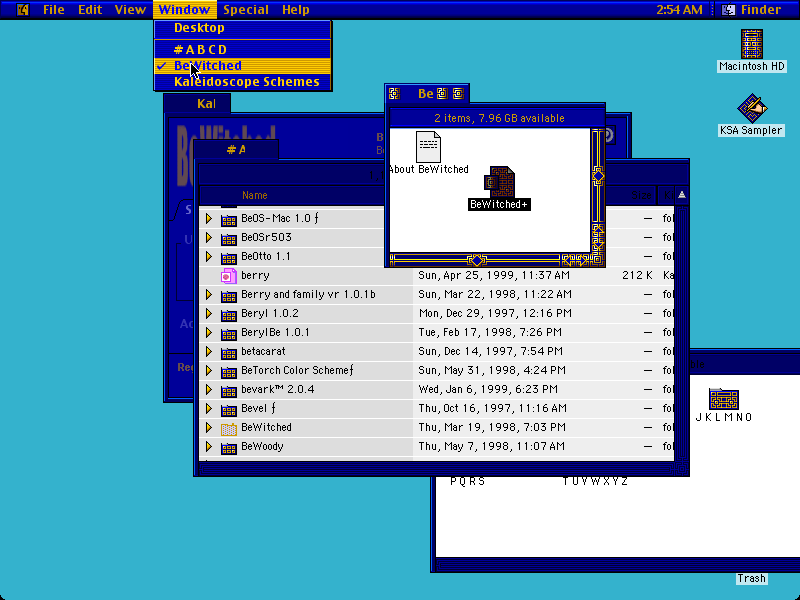Click the open BeWitched folder icon in list
This screenshot has height=600, width=800.
[x=229, y=429]
